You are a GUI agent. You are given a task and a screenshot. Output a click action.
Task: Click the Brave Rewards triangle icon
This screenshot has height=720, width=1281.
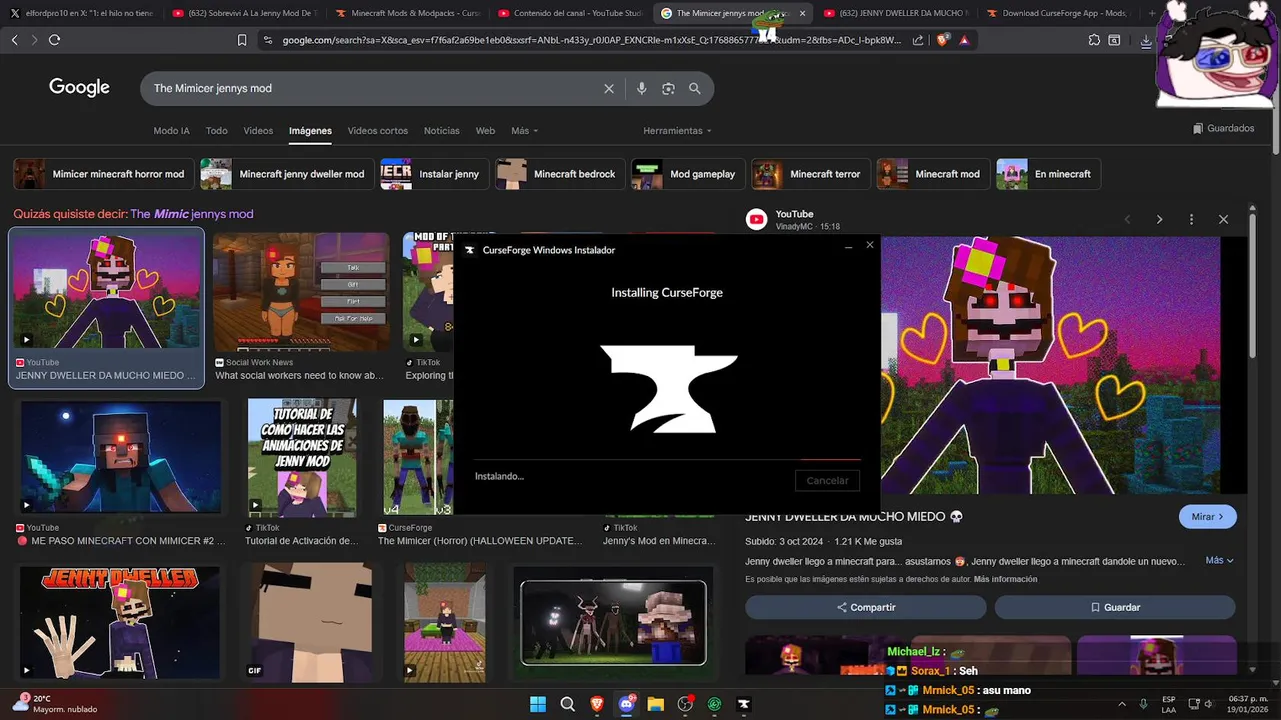[x=964, y=40]
